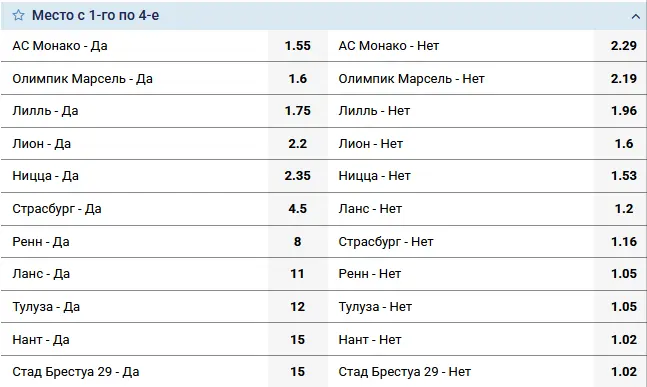Pick Стад Брестуа 29 Нет at 1.02

(623, 372)
